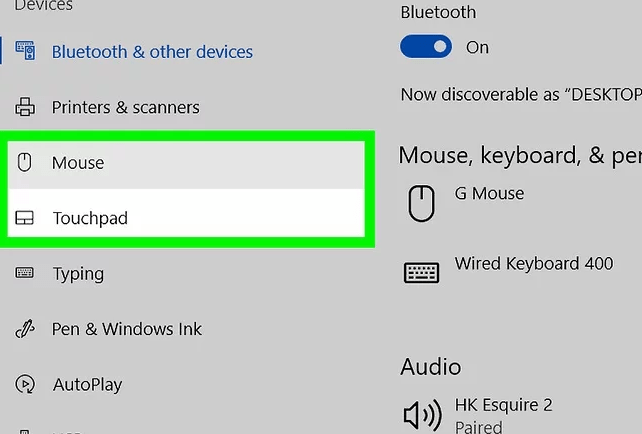Click the Printers & scanners printer icon
This screenshot has width=642, height=434.
[25, 107]
